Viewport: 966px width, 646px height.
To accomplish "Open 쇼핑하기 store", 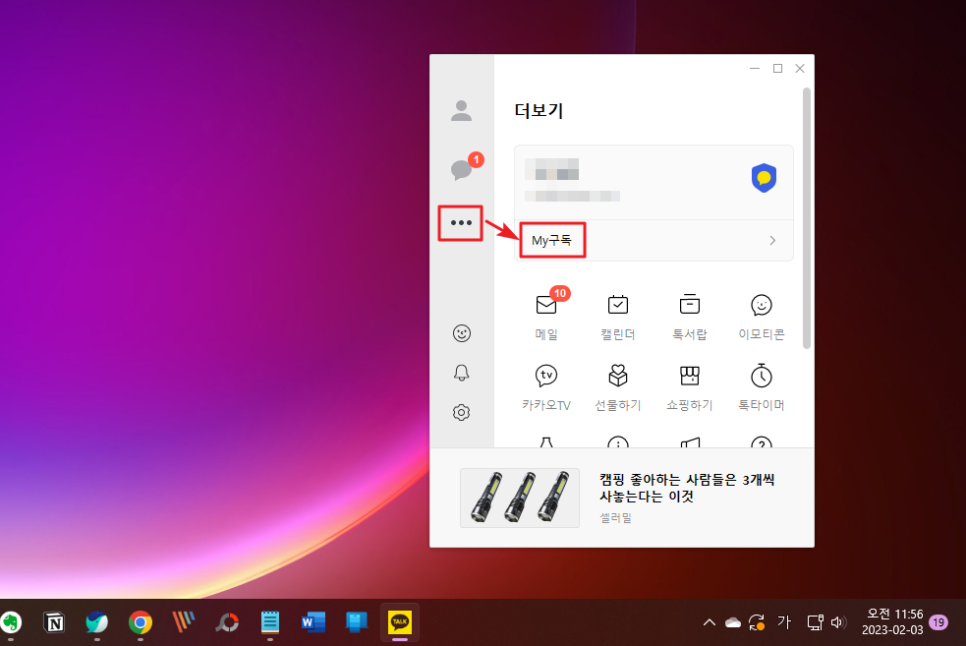I will [689, 388].
